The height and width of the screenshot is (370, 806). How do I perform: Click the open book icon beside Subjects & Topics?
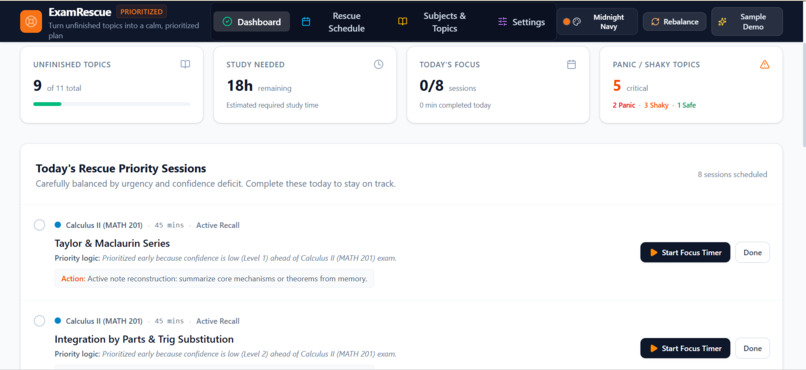[x=402, y=22]
